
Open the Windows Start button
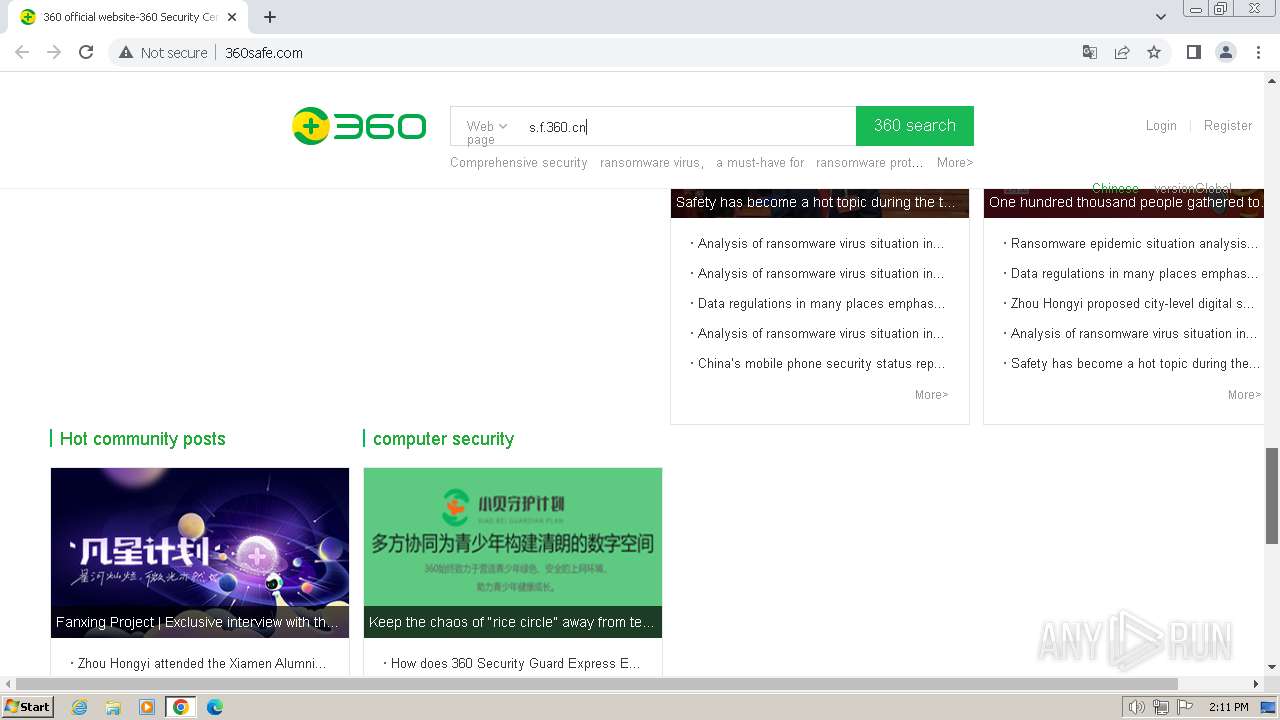click(27, 707)
